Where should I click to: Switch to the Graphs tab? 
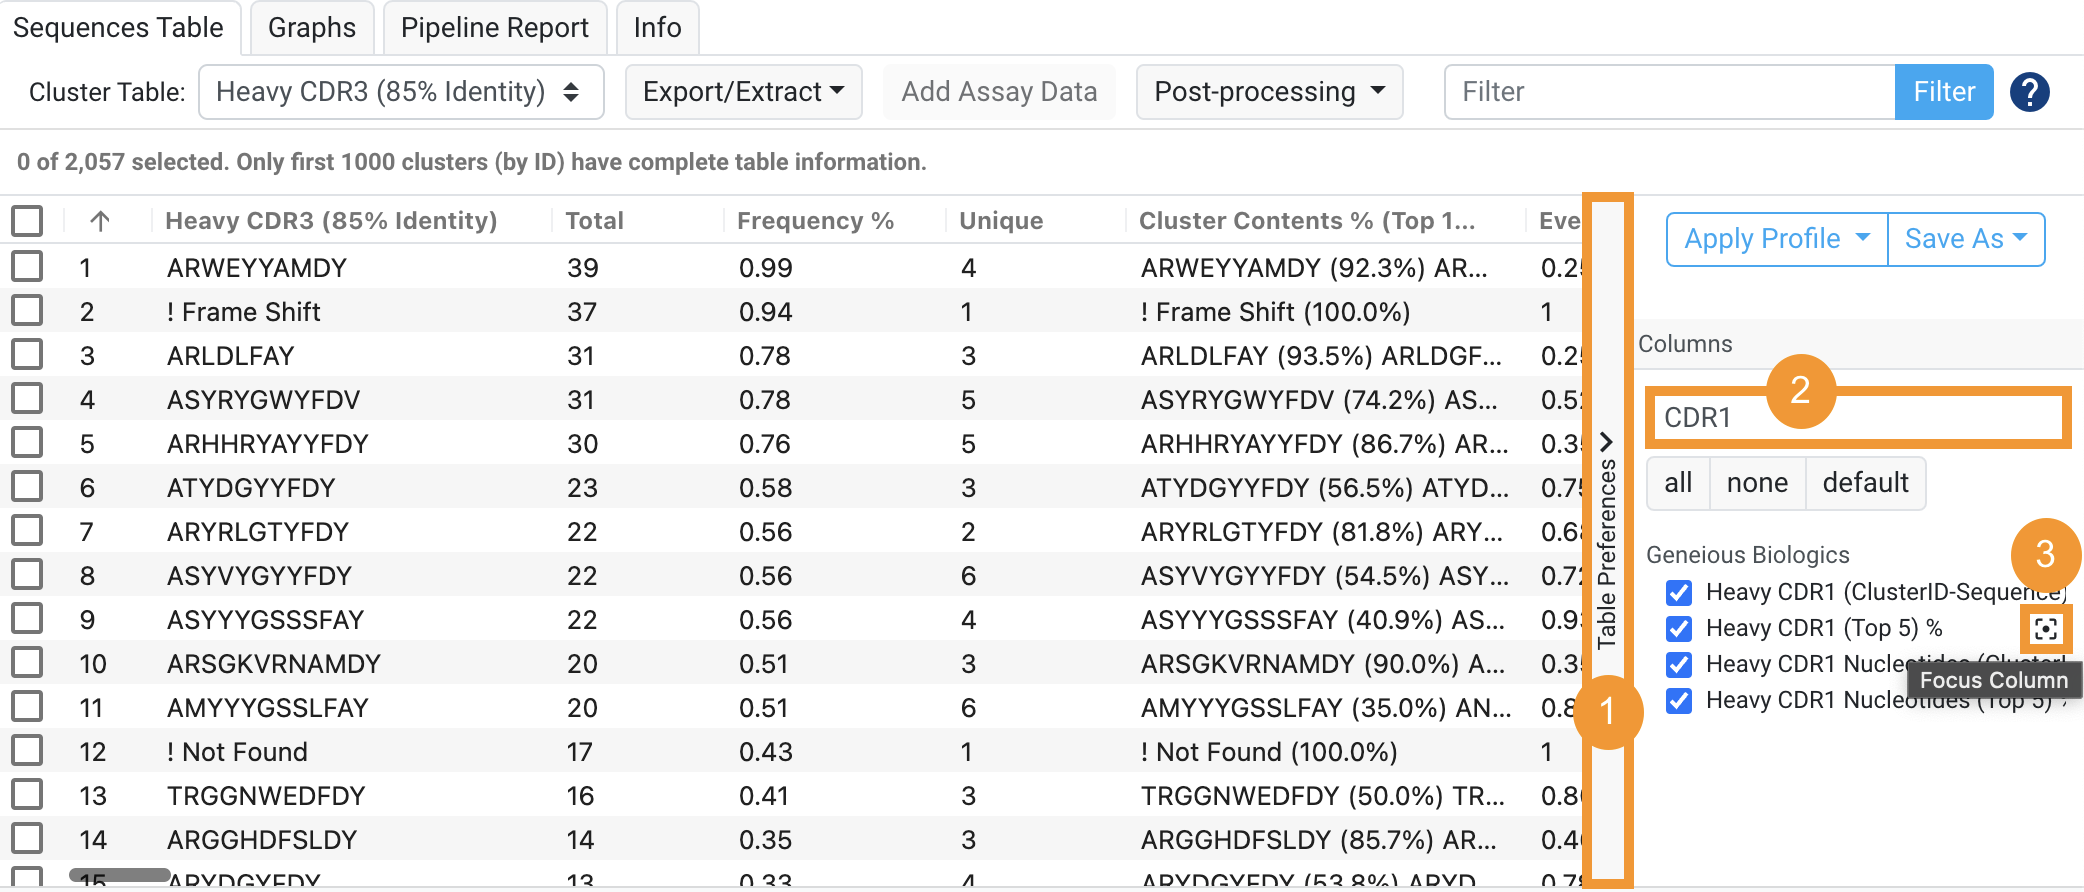(x=311, y=28)
